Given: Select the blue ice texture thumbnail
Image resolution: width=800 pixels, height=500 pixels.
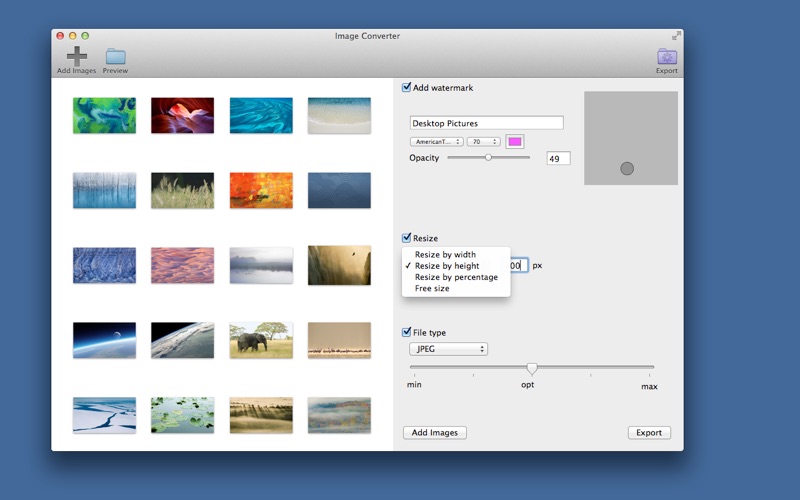Looking at the screenshot, I should pos(105,265).
